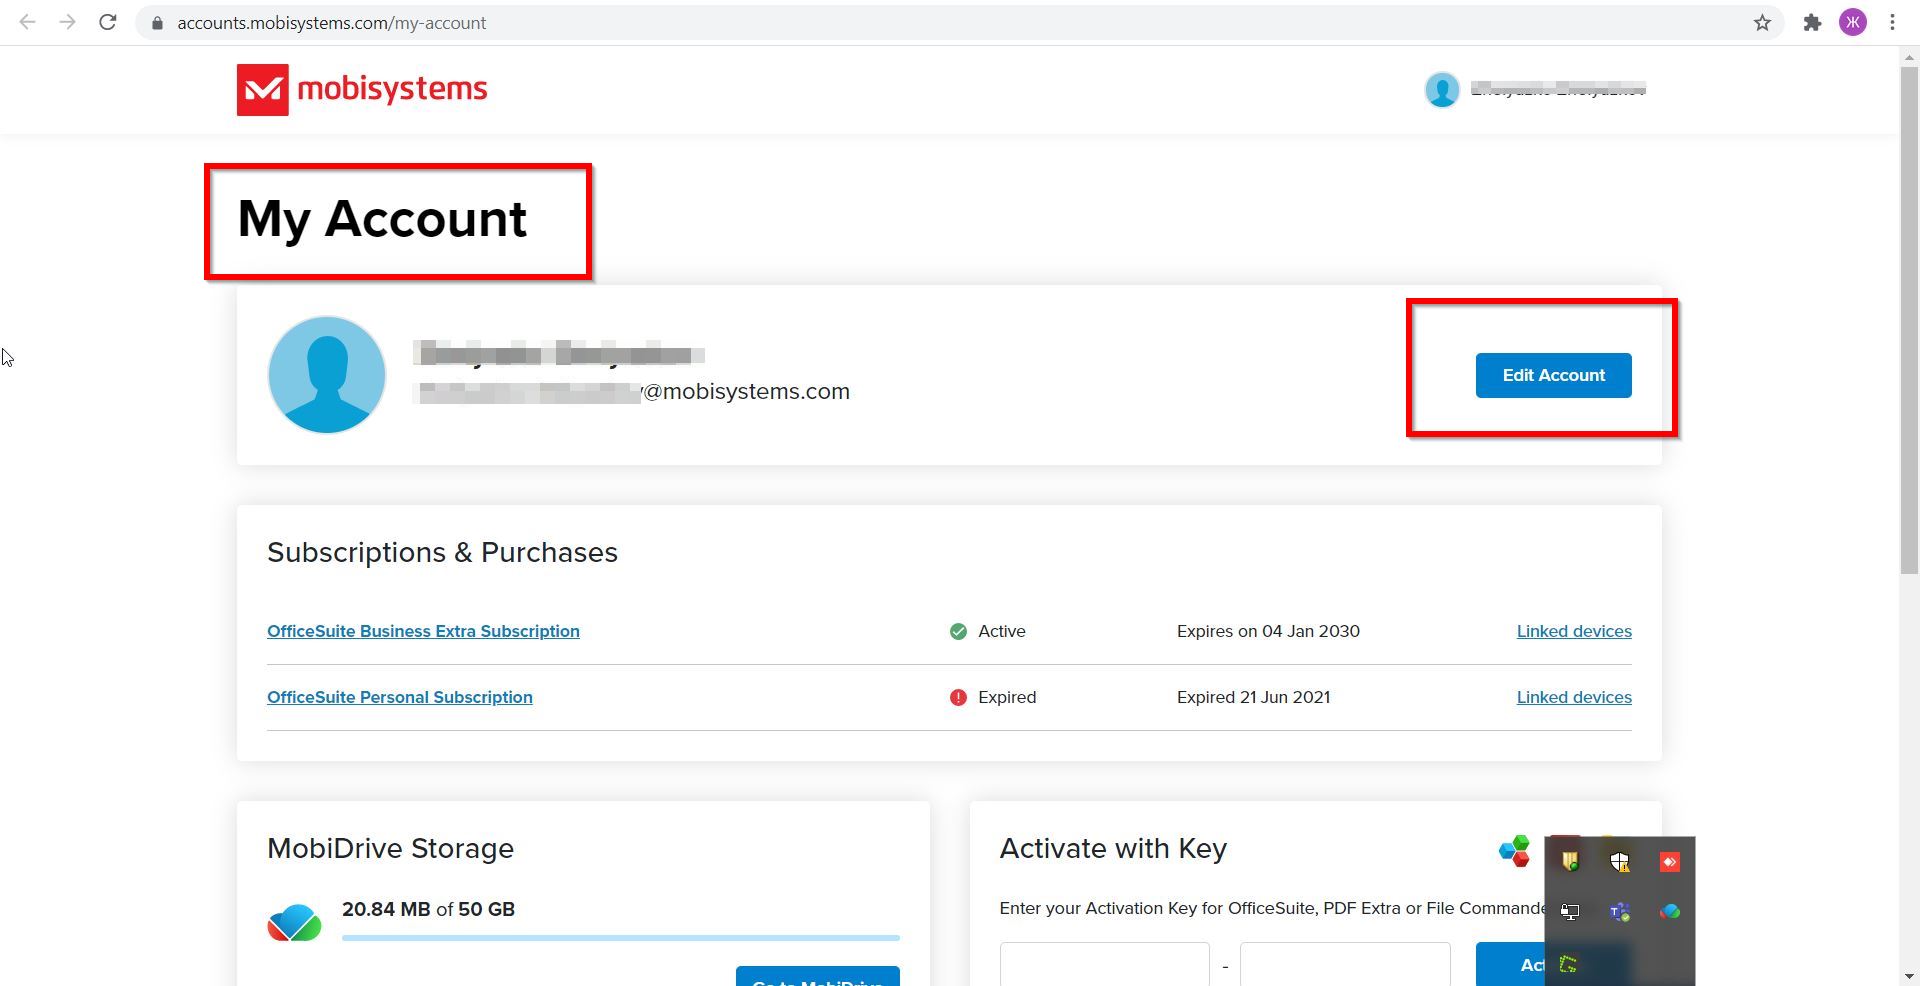
Task: Go back using the browser back arrow
Action: pyautogui.click(x=27, y=22)
